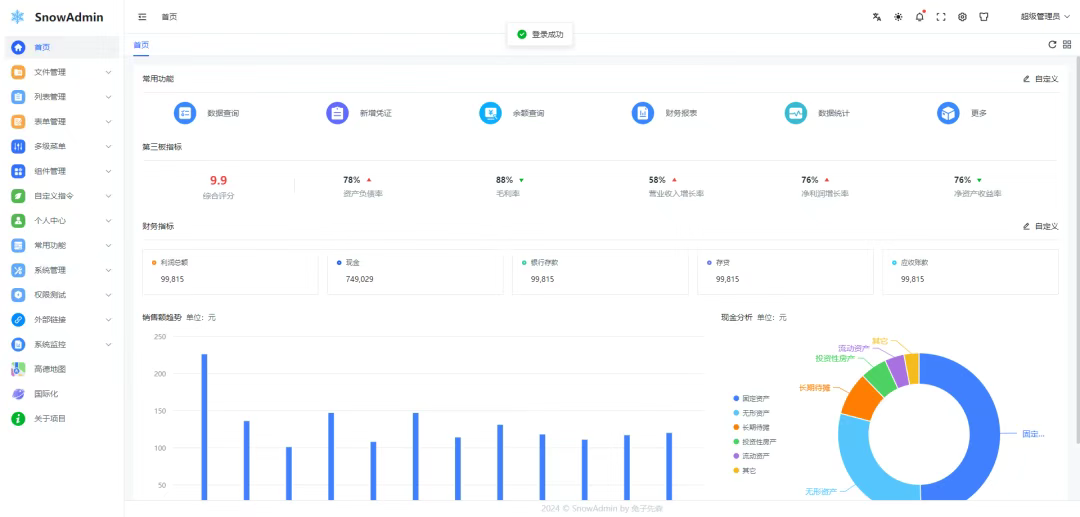
Task: Click 自定义 beside 常用功能
Action: pyautogui.click(x=1040, y=78)
